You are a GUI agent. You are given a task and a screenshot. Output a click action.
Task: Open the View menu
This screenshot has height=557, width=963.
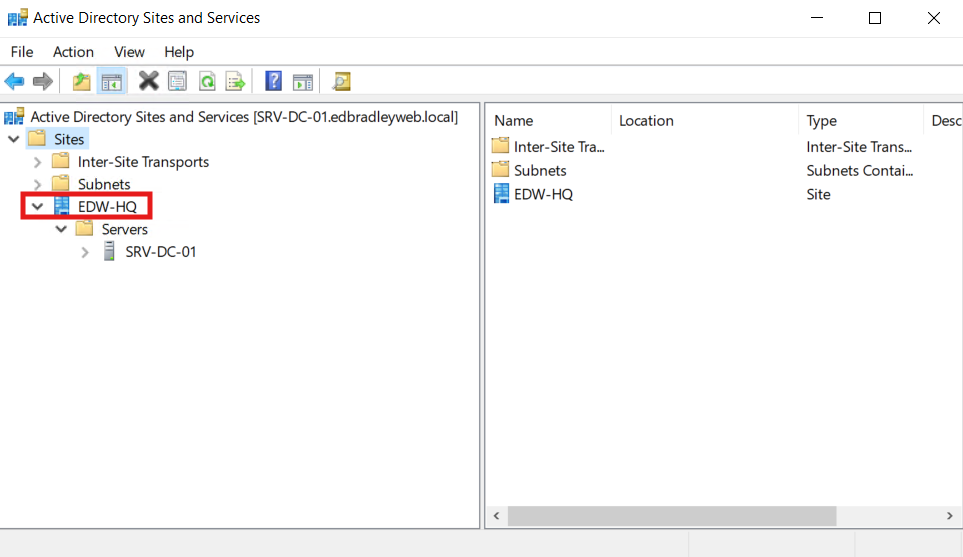pyautogui.click(x=129, y=52)
